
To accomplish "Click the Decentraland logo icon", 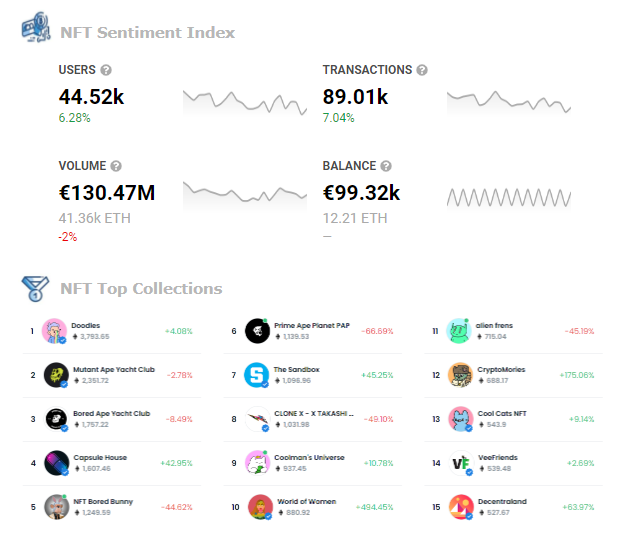I will pyautogui.click(x=461, y=507).
